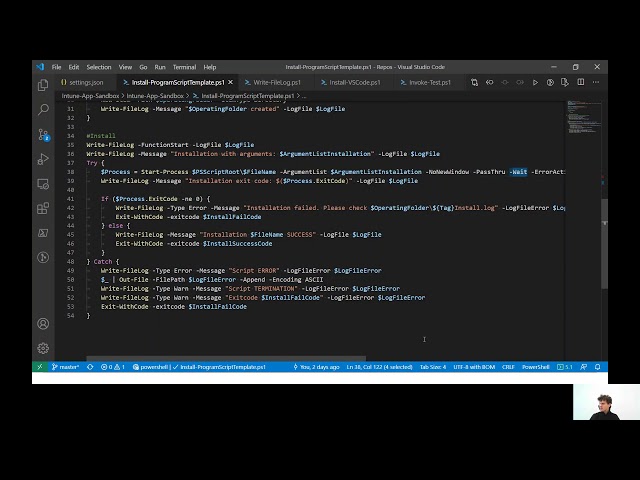Open the GitLens view in activity bar
The width and height of the screenshot is (640, 480).
(43, 257)
